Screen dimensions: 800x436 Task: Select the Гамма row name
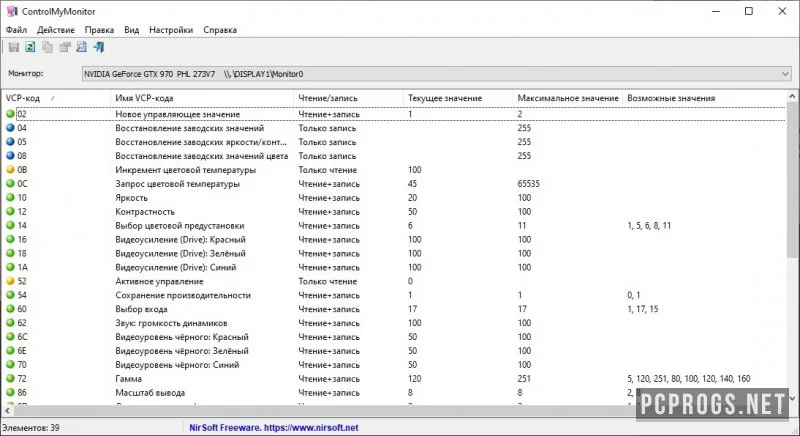coord(129,379)
